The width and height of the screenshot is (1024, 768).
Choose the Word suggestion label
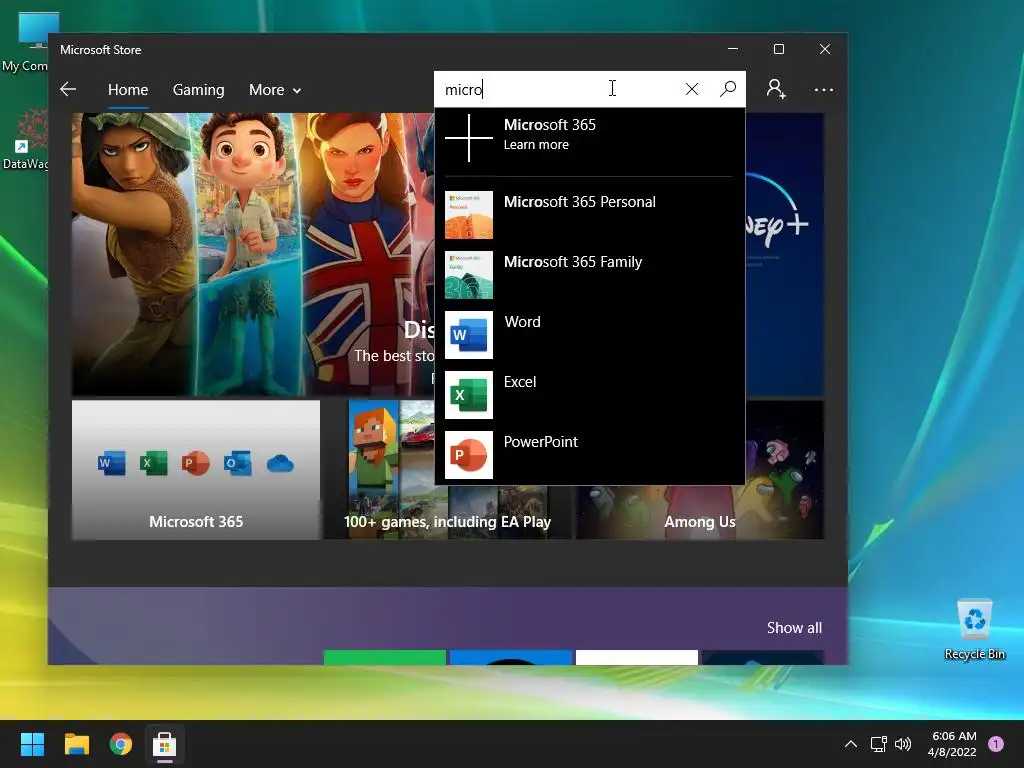[x=522, y=322]
